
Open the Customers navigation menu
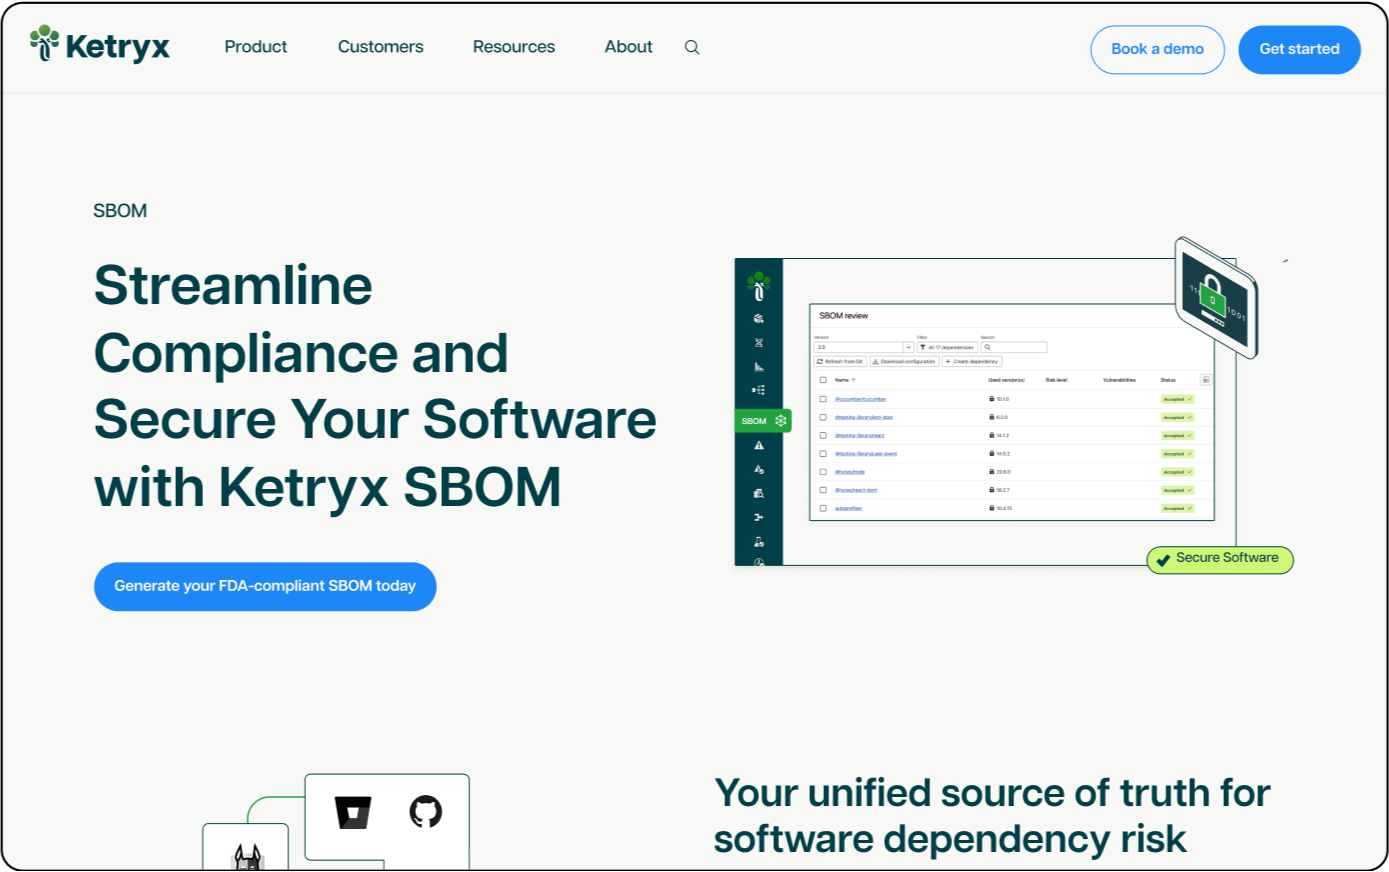click(380, 47)
